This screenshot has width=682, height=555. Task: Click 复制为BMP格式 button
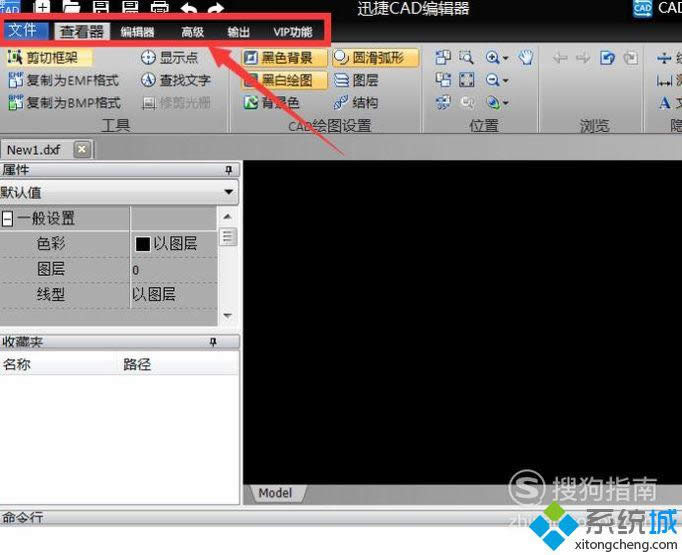coord(64,103)
